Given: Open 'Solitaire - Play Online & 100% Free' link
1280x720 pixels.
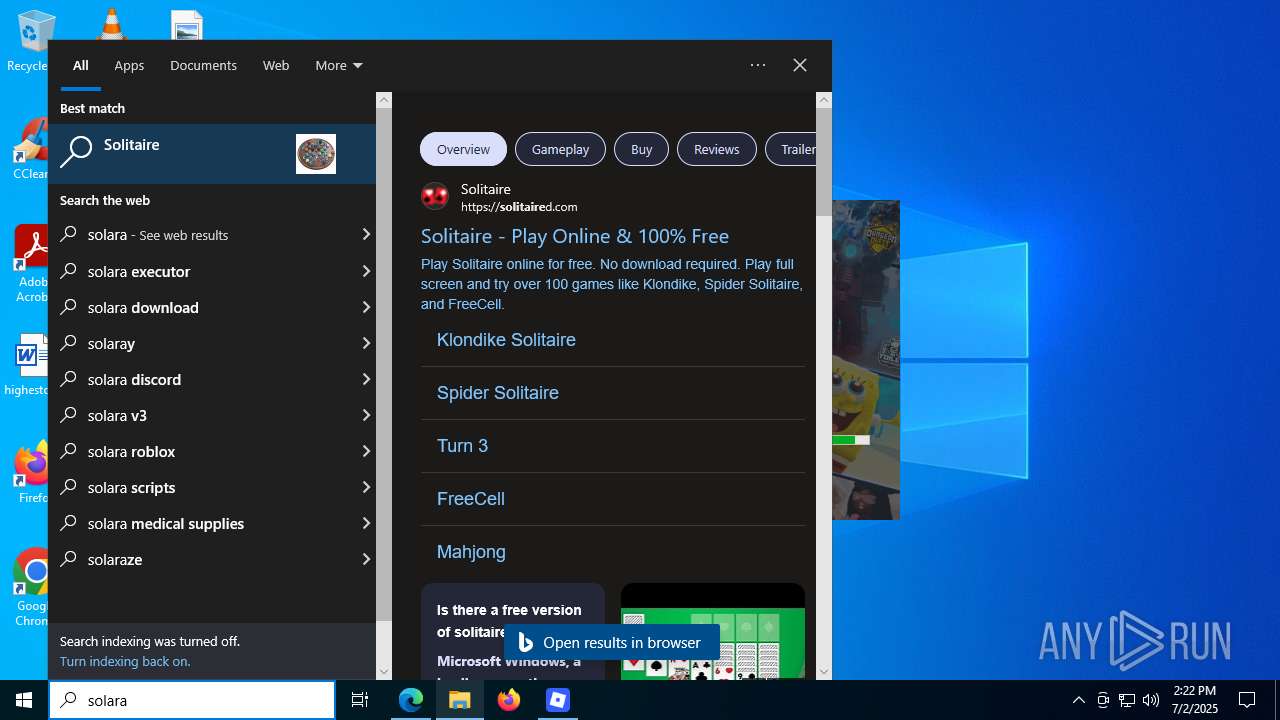Looking at the screenshot, I should coord(575,236).
